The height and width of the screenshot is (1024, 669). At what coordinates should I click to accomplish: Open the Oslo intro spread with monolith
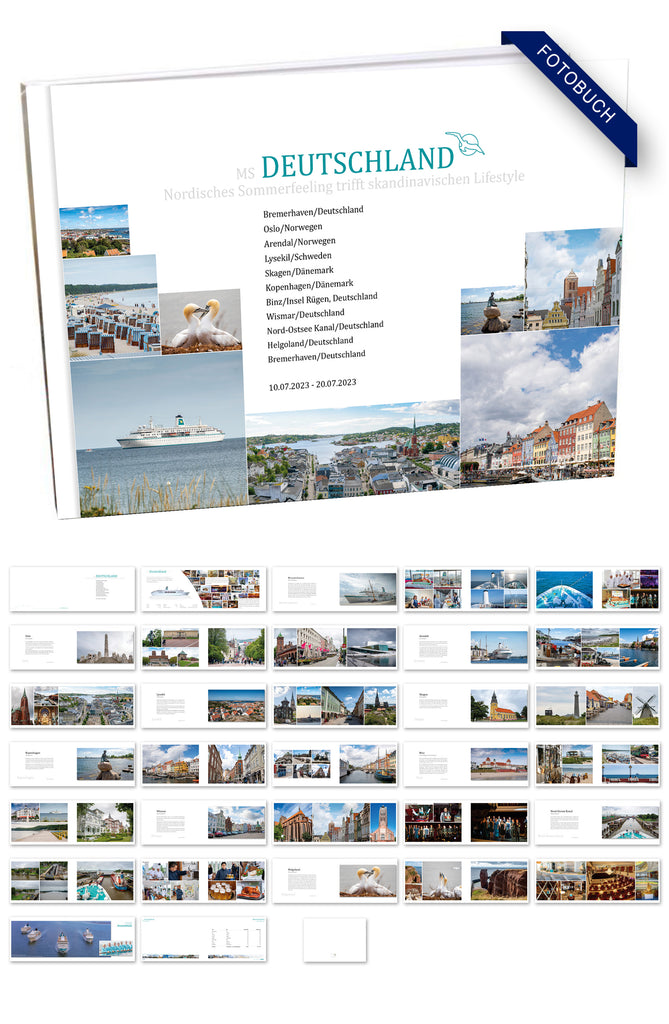coord(73,647)
